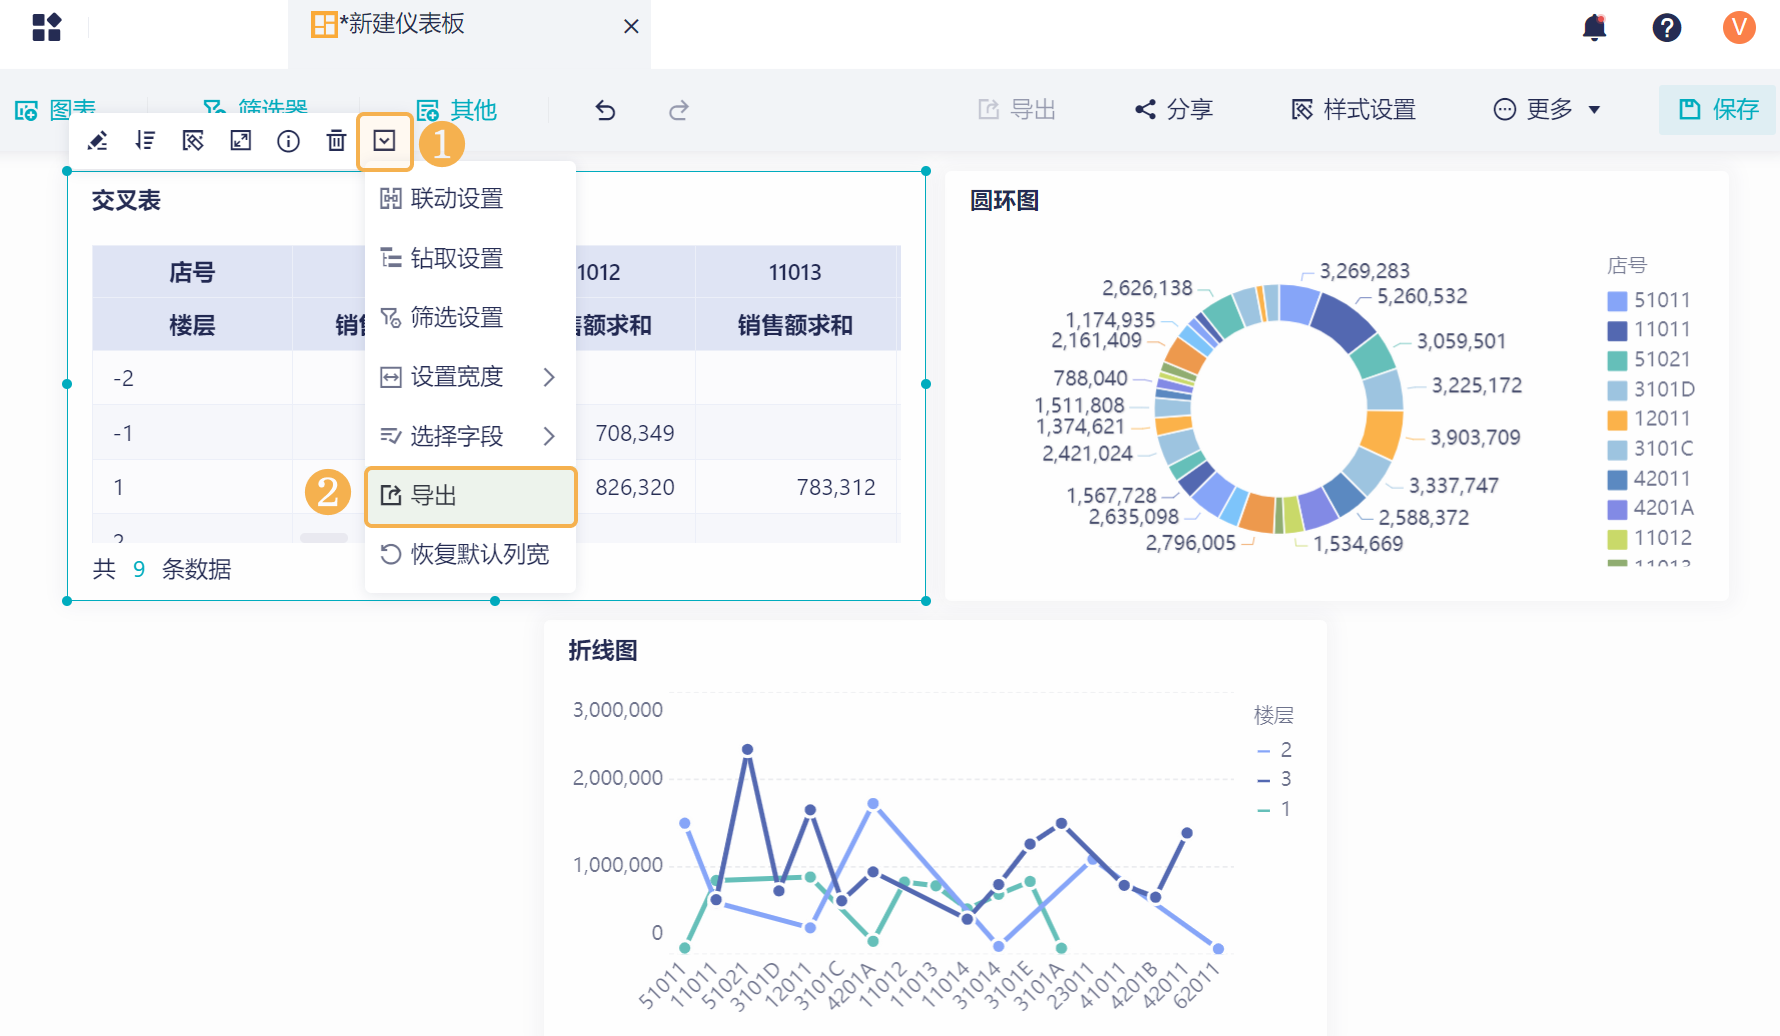The image size is (1780, 1036).
Task: Expand the 选择字段 submenu
Action: [470, 436]
